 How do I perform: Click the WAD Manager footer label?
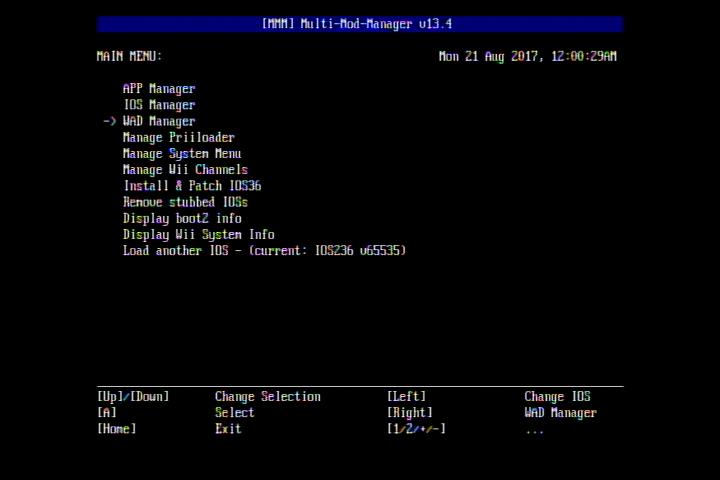pos(561,412)
